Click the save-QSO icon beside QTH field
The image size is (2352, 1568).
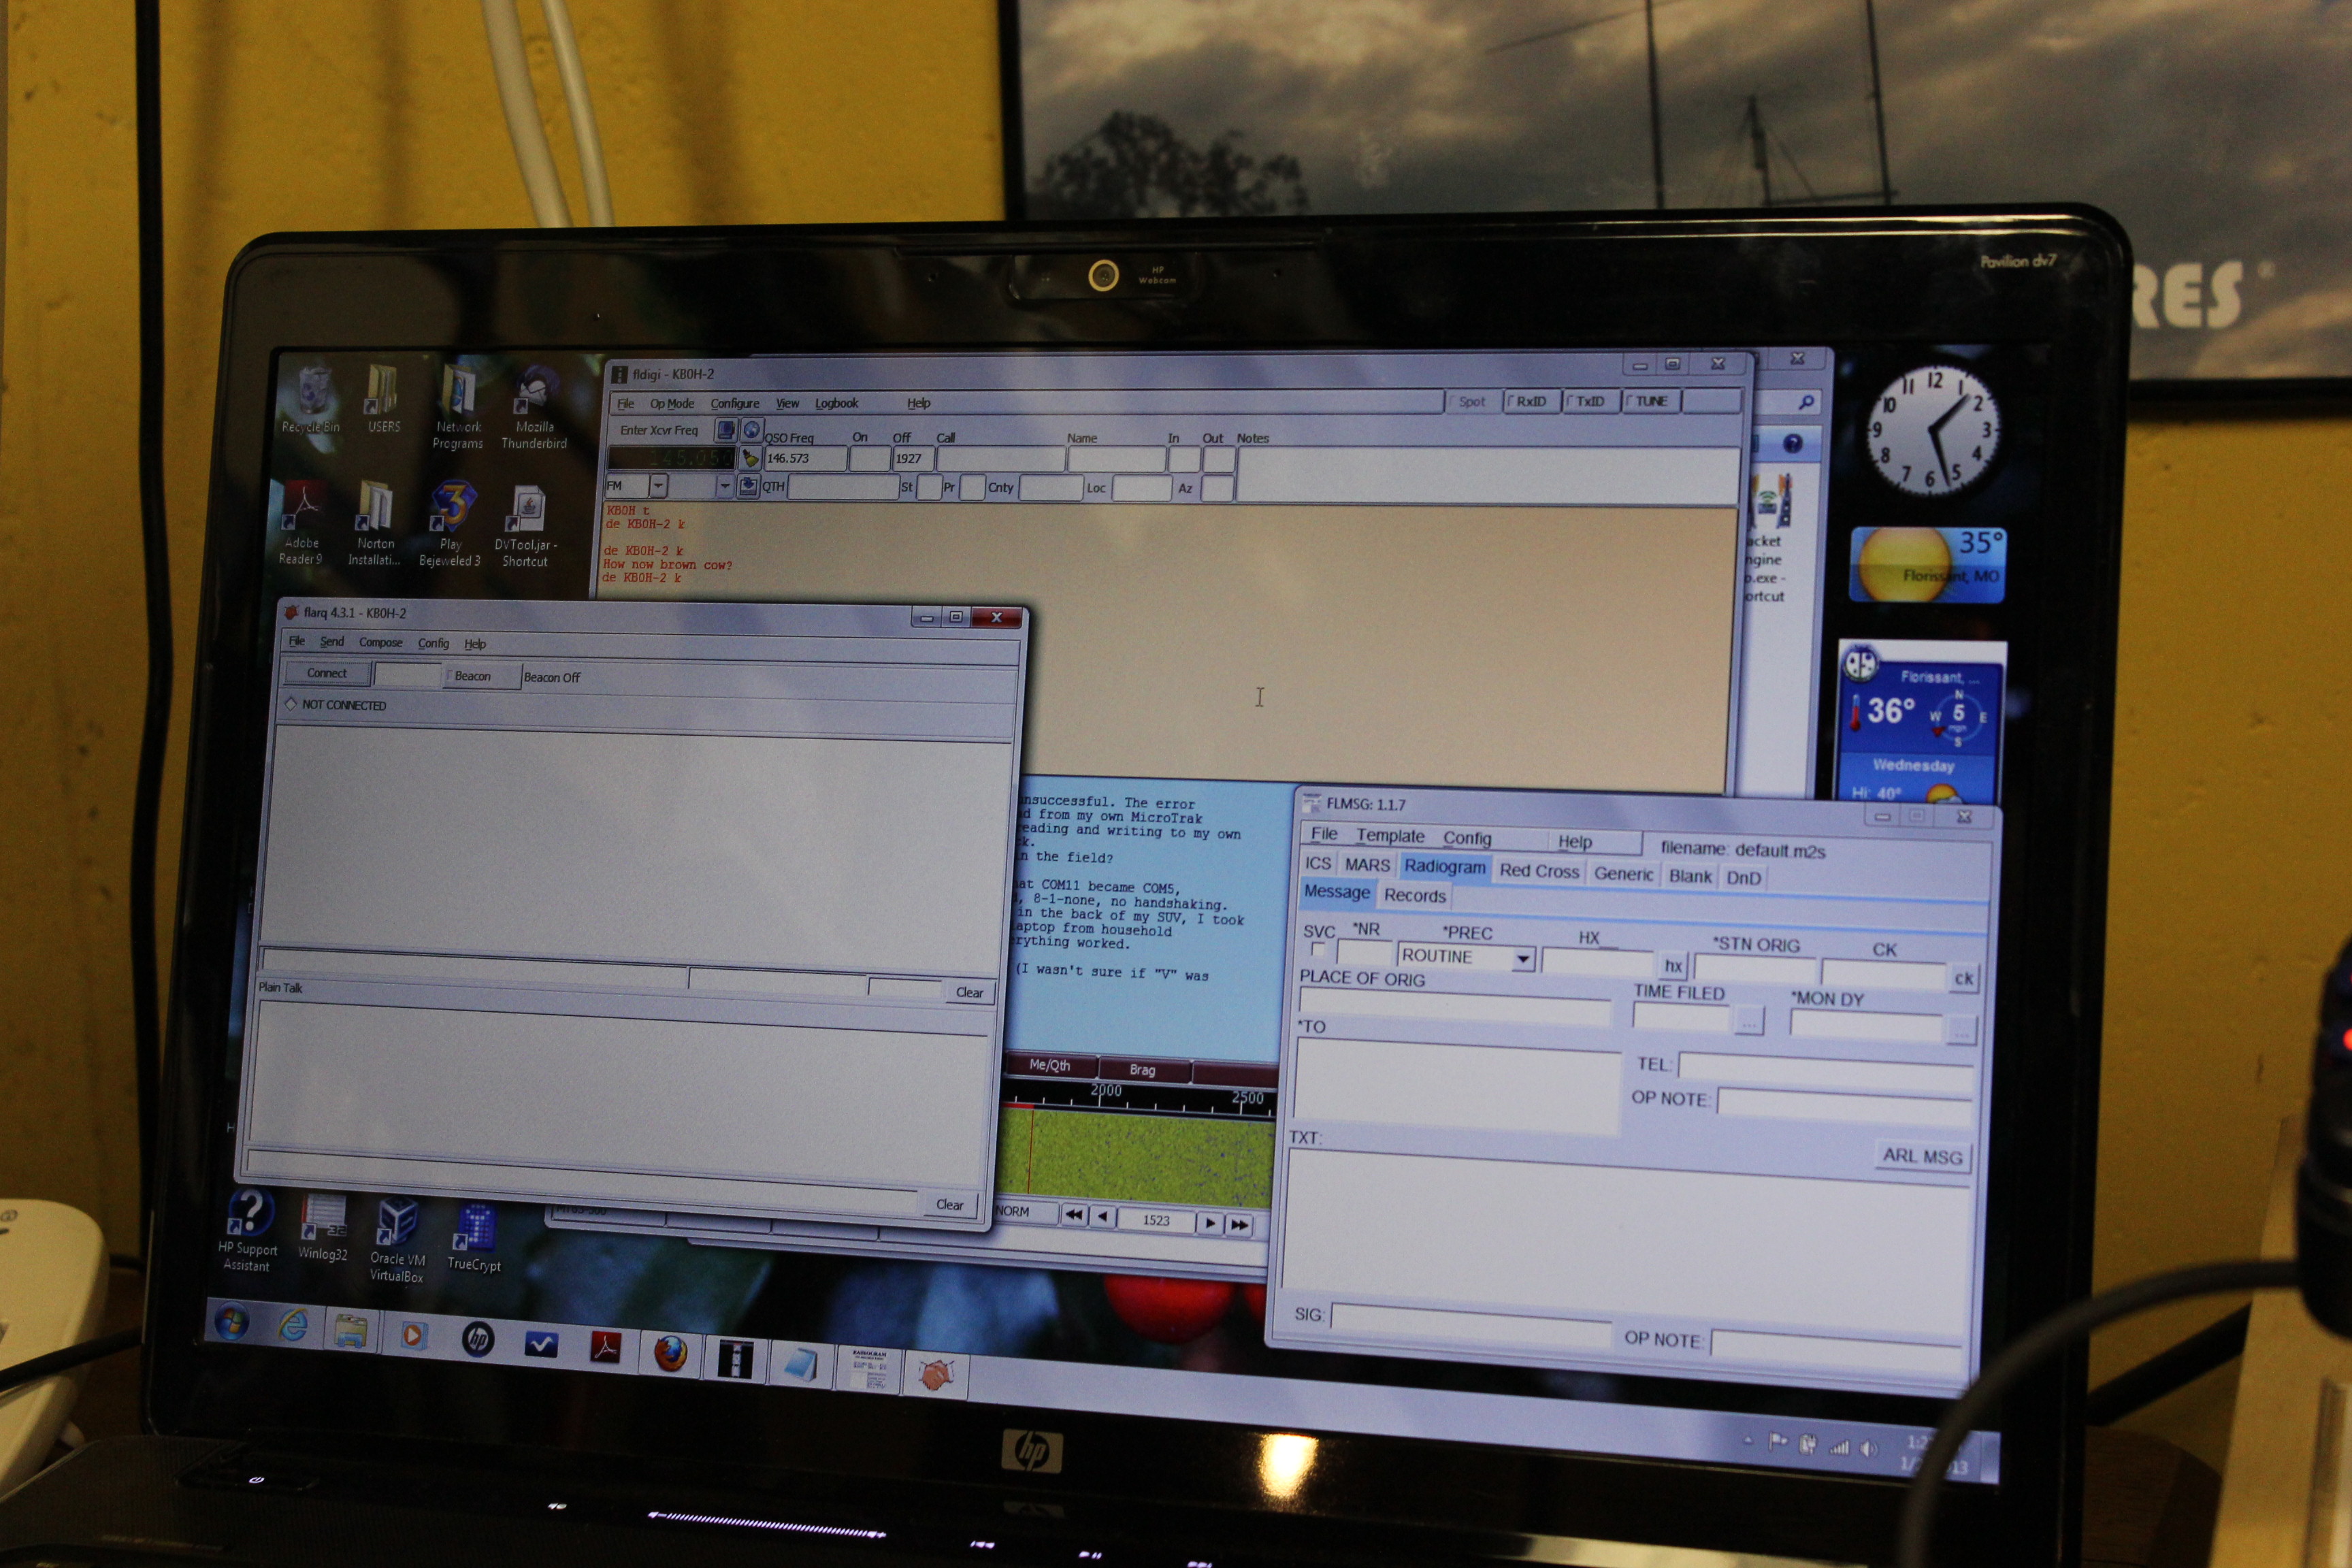pos(747,487)
